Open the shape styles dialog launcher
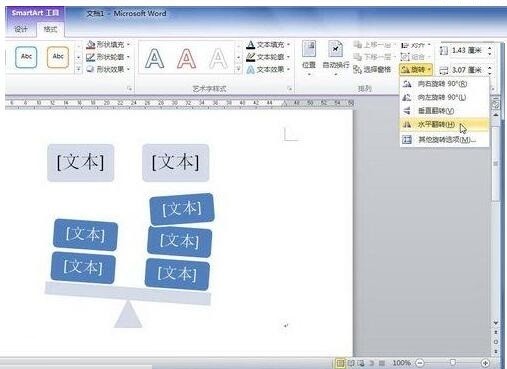 [129, 89]
